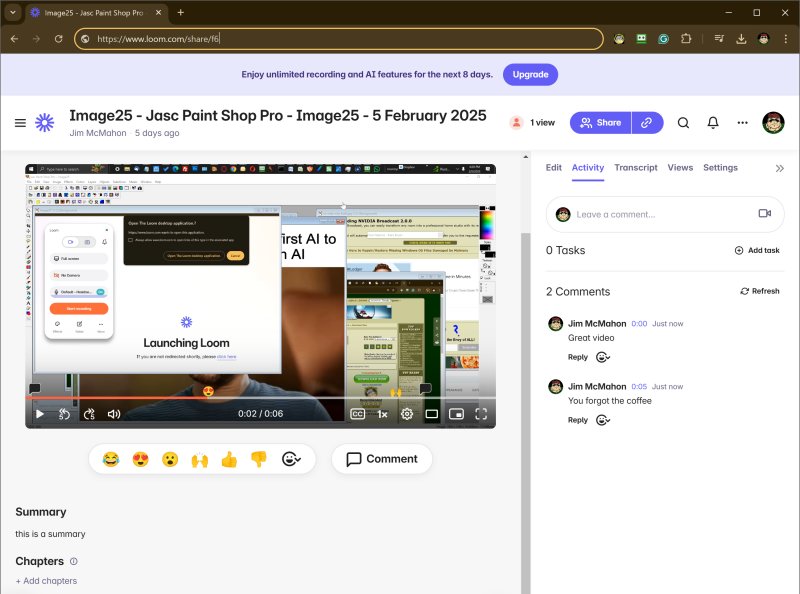Click the heart-eyes reaction marker on timeline
Screen dimensions: 800x594
coord(208,391)
